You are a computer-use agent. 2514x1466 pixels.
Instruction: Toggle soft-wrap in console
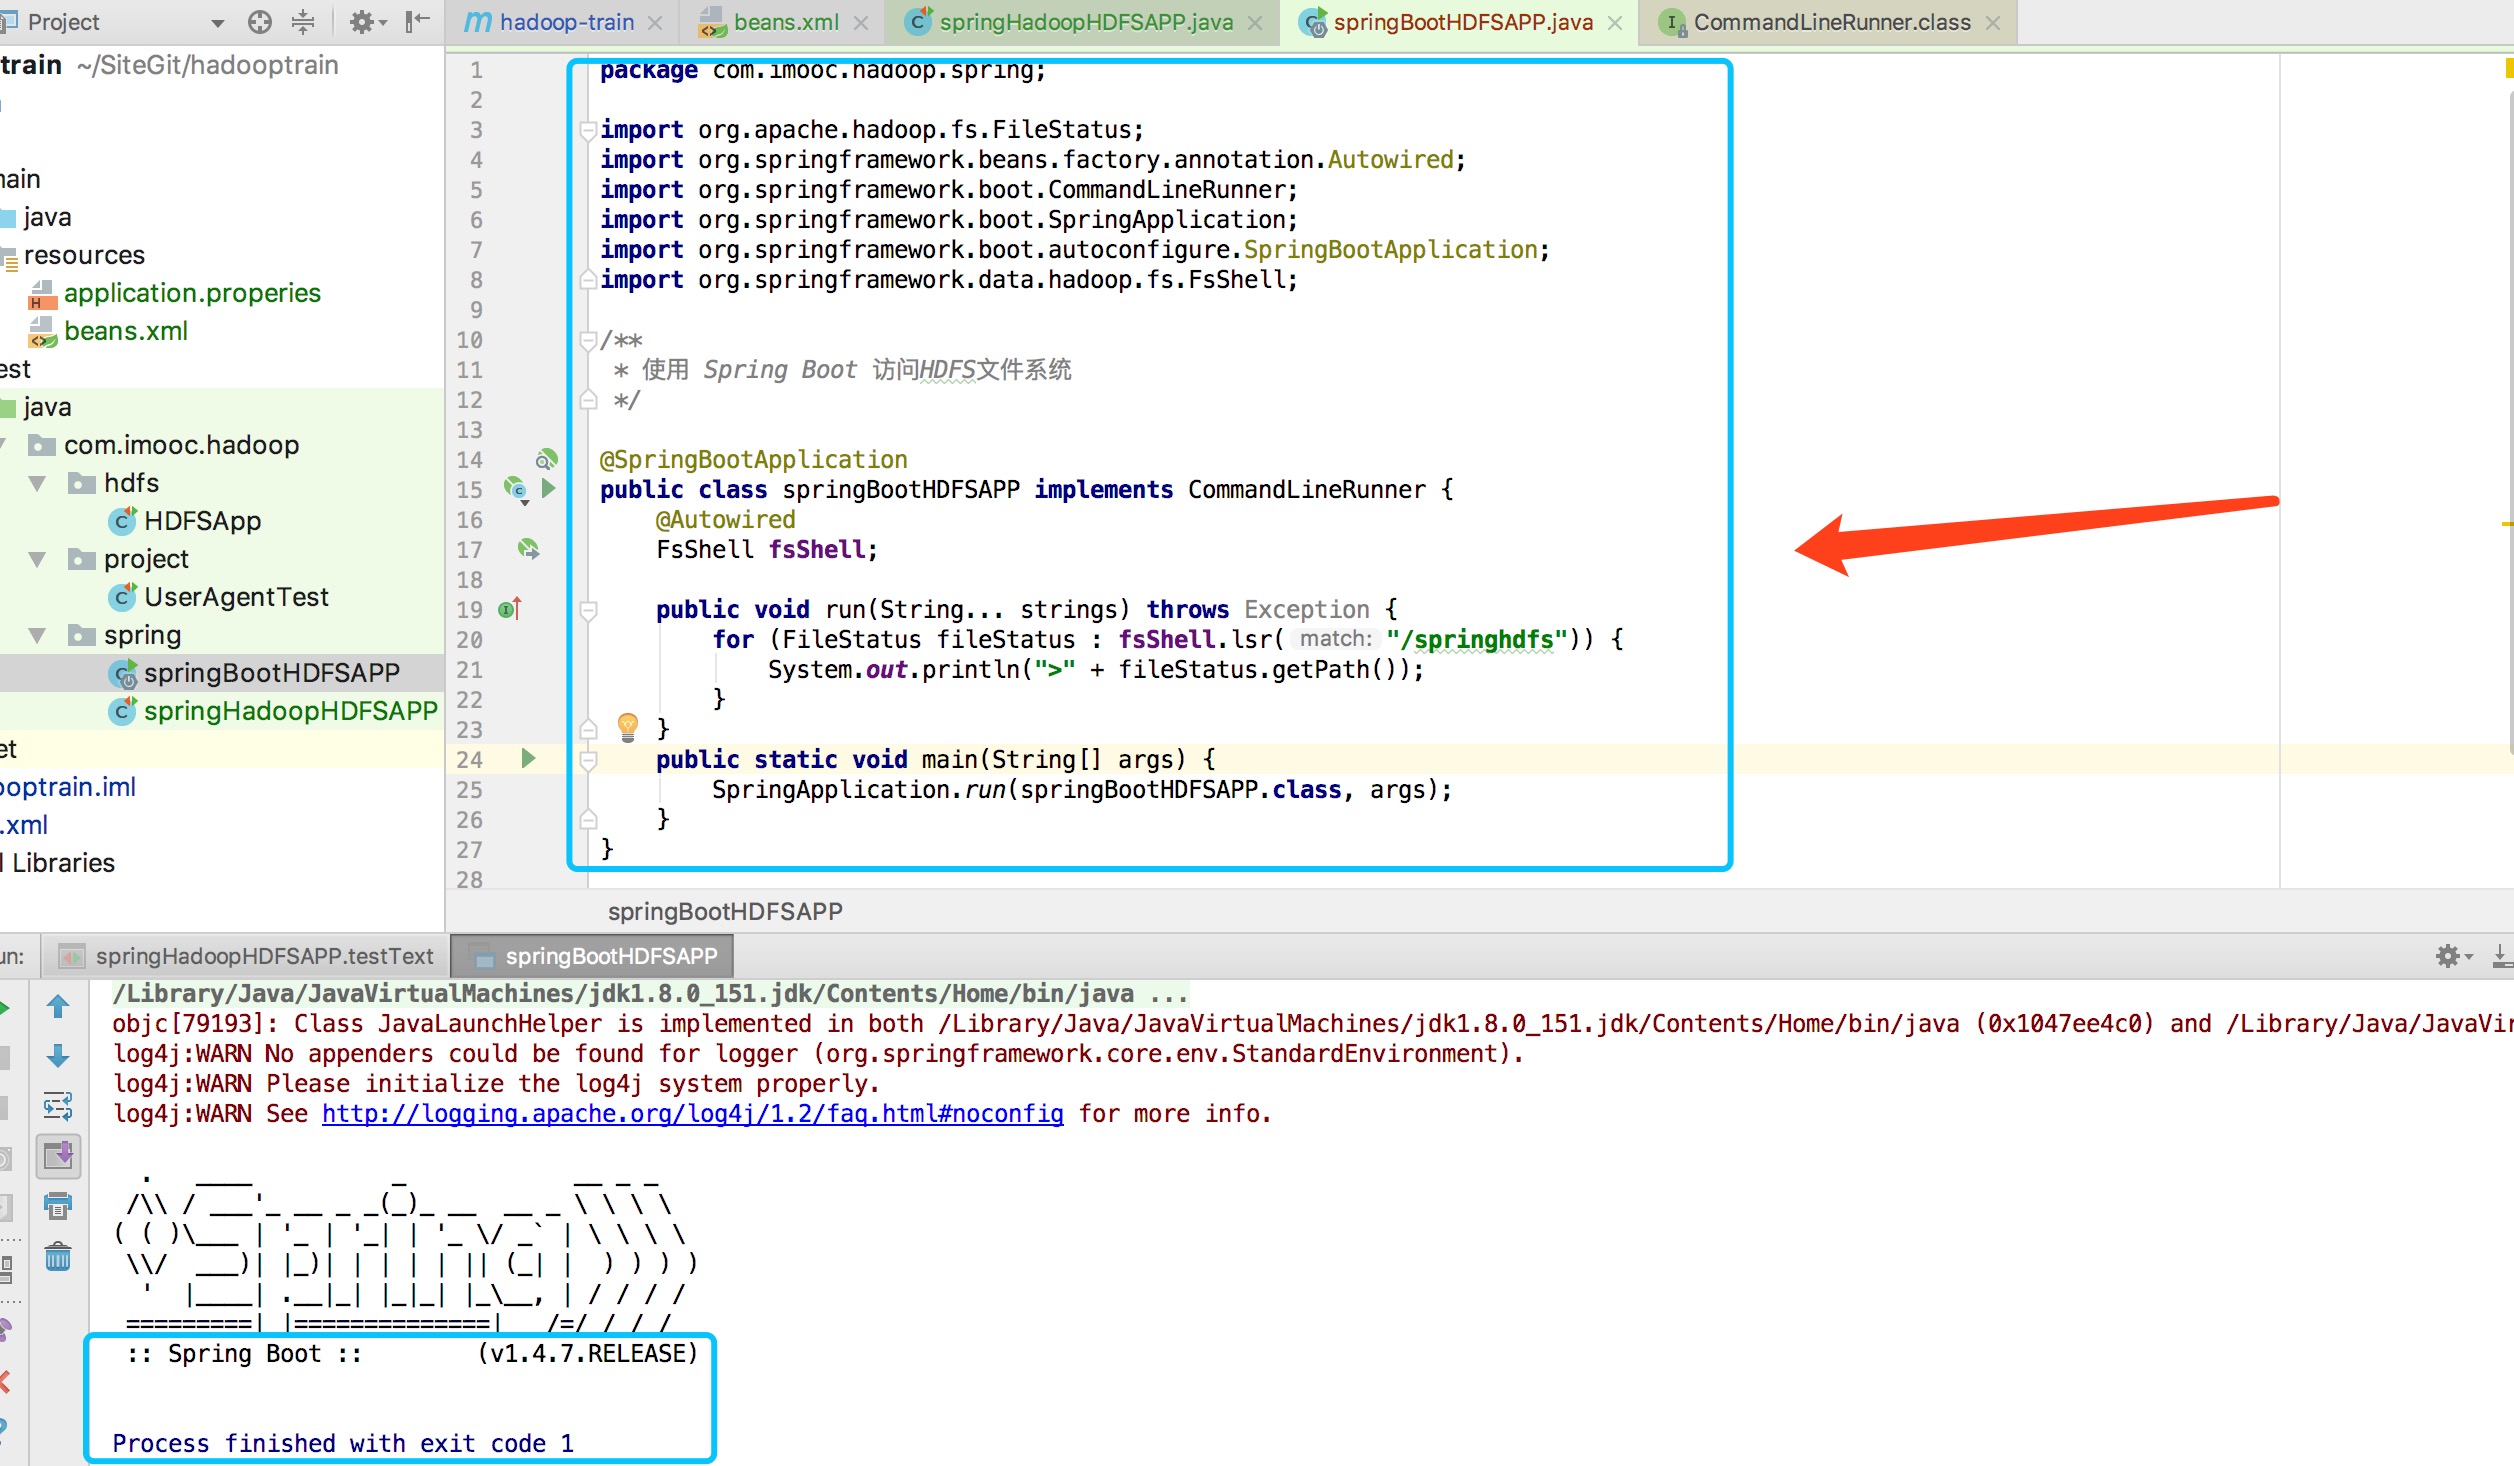pyautogui.click(x=58, y=1106)
